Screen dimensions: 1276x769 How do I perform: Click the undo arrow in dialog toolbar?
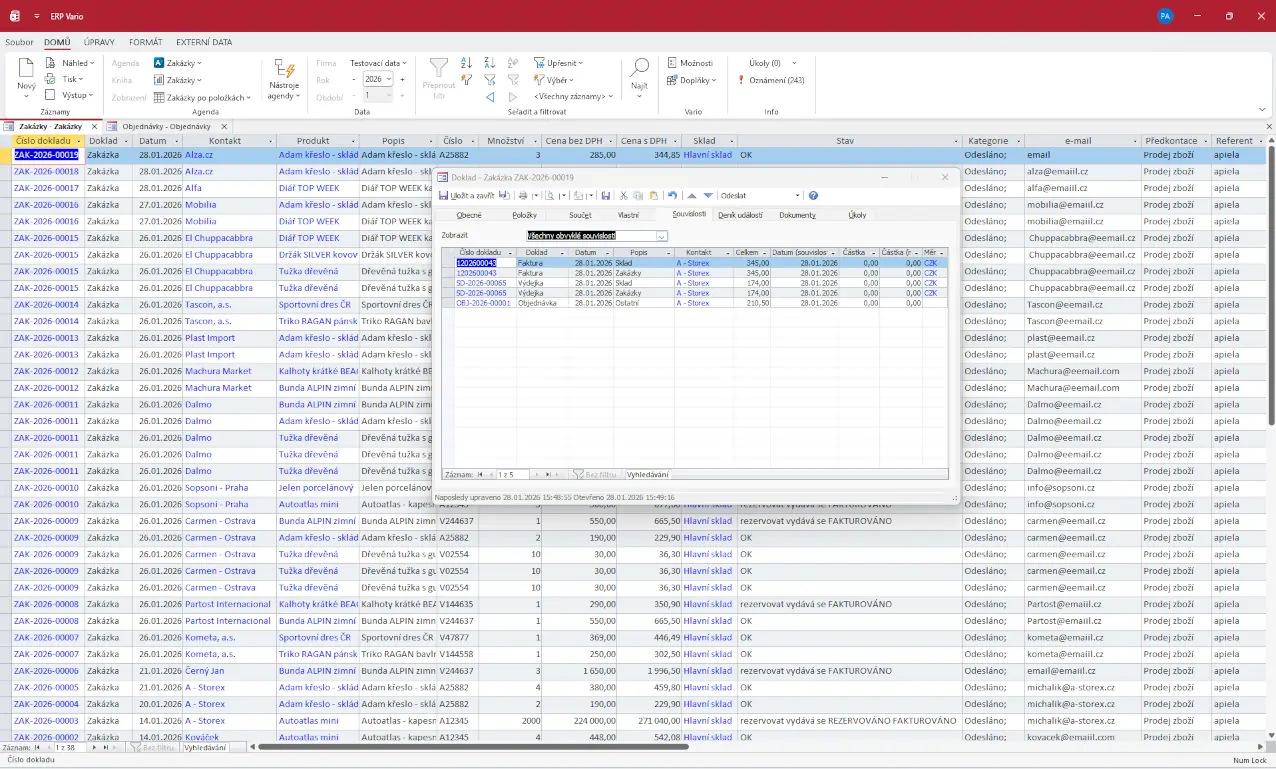point(672,196)
